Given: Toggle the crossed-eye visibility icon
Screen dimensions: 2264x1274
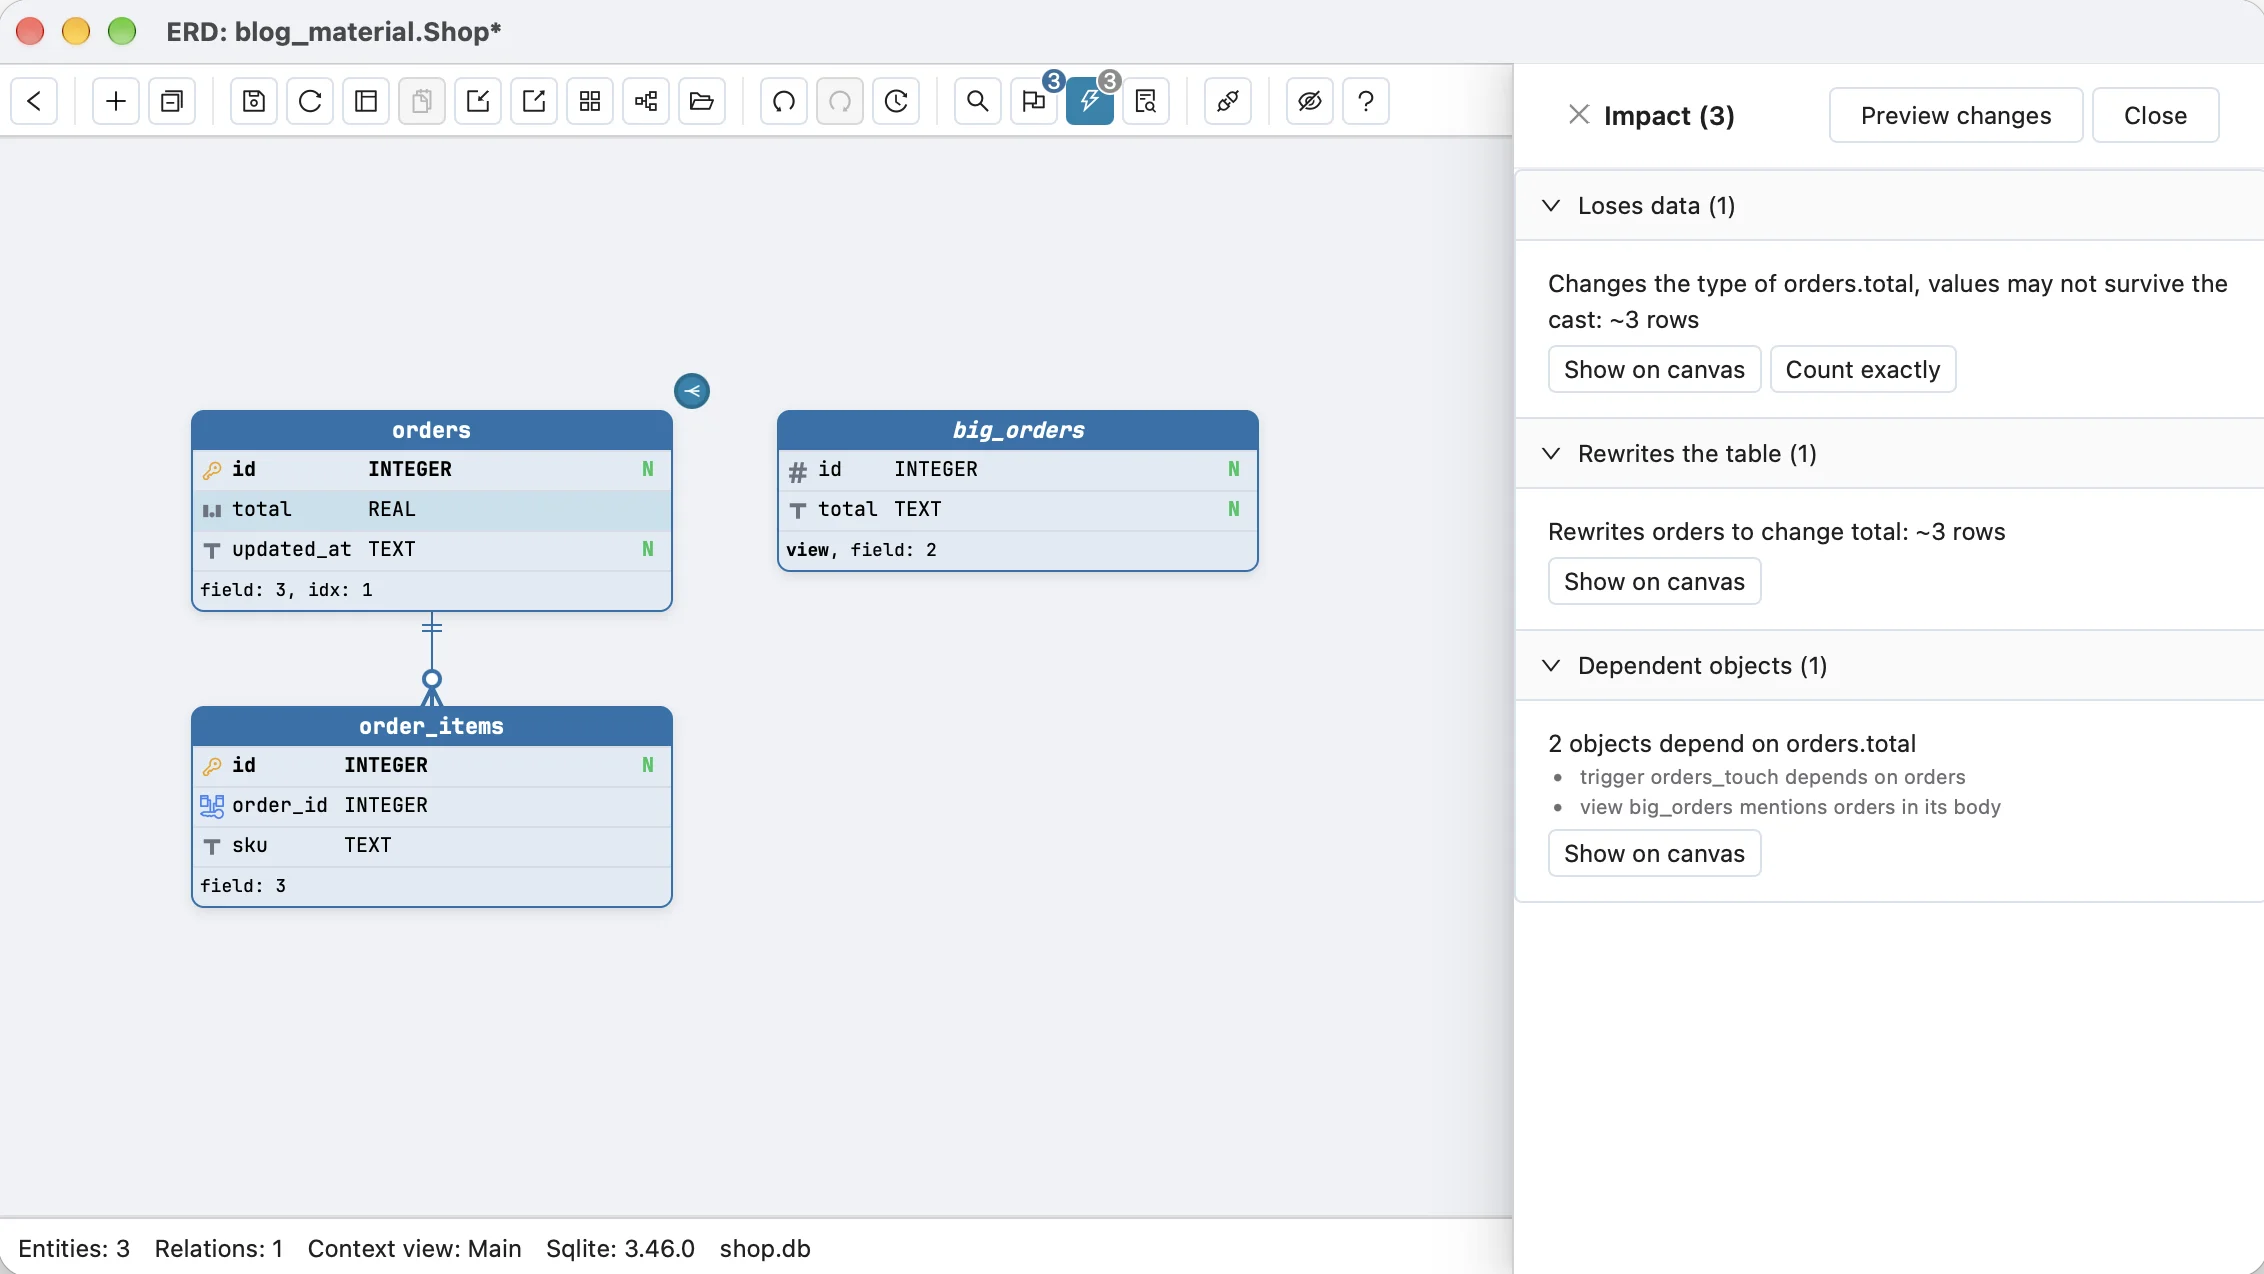Looking at the screenshot, I should (1310, 101).
